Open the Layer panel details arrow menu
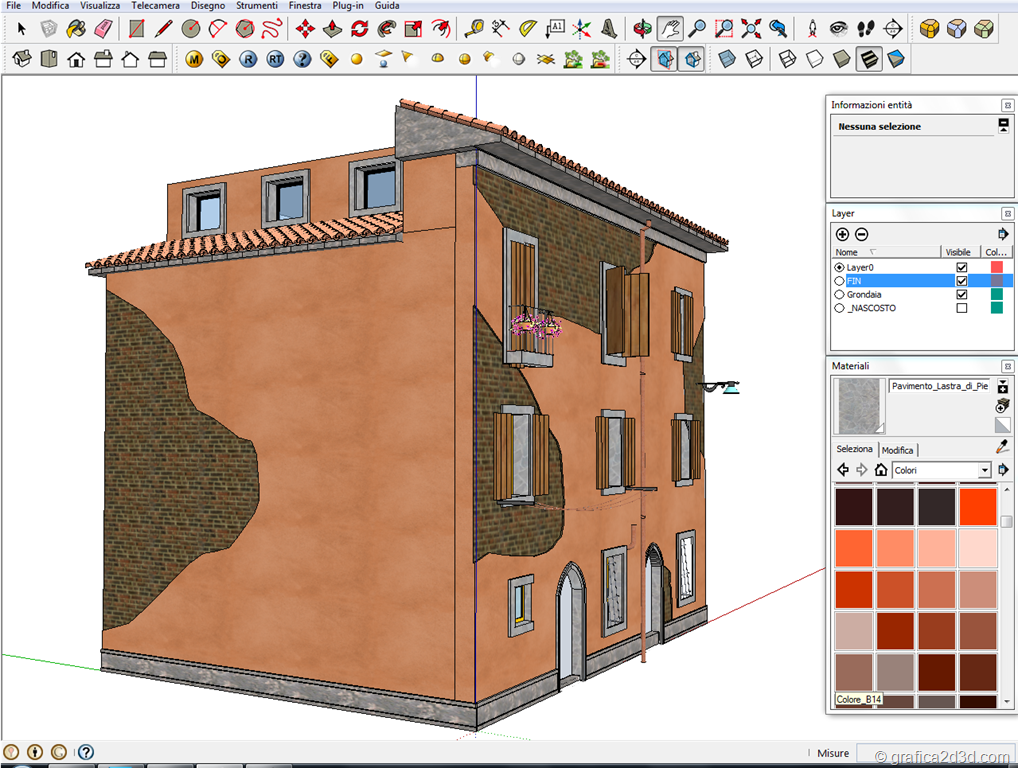The height and width of the screenshot is (768, 1018). coord(1003,234)
